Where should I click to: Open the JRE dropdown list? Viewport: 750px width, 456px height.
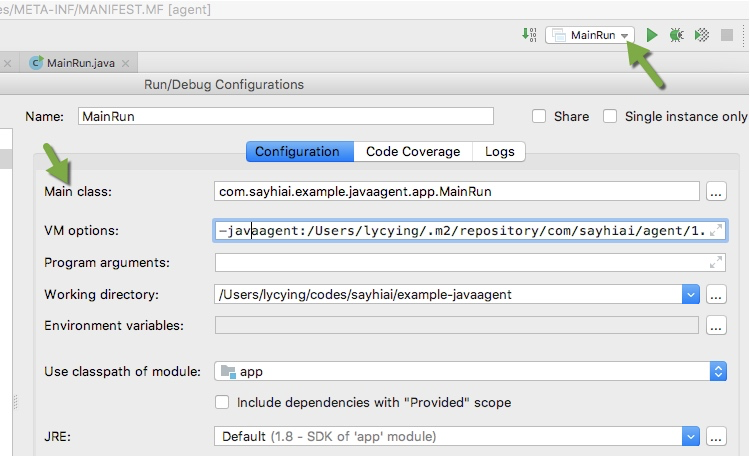(x=690, y=436)
